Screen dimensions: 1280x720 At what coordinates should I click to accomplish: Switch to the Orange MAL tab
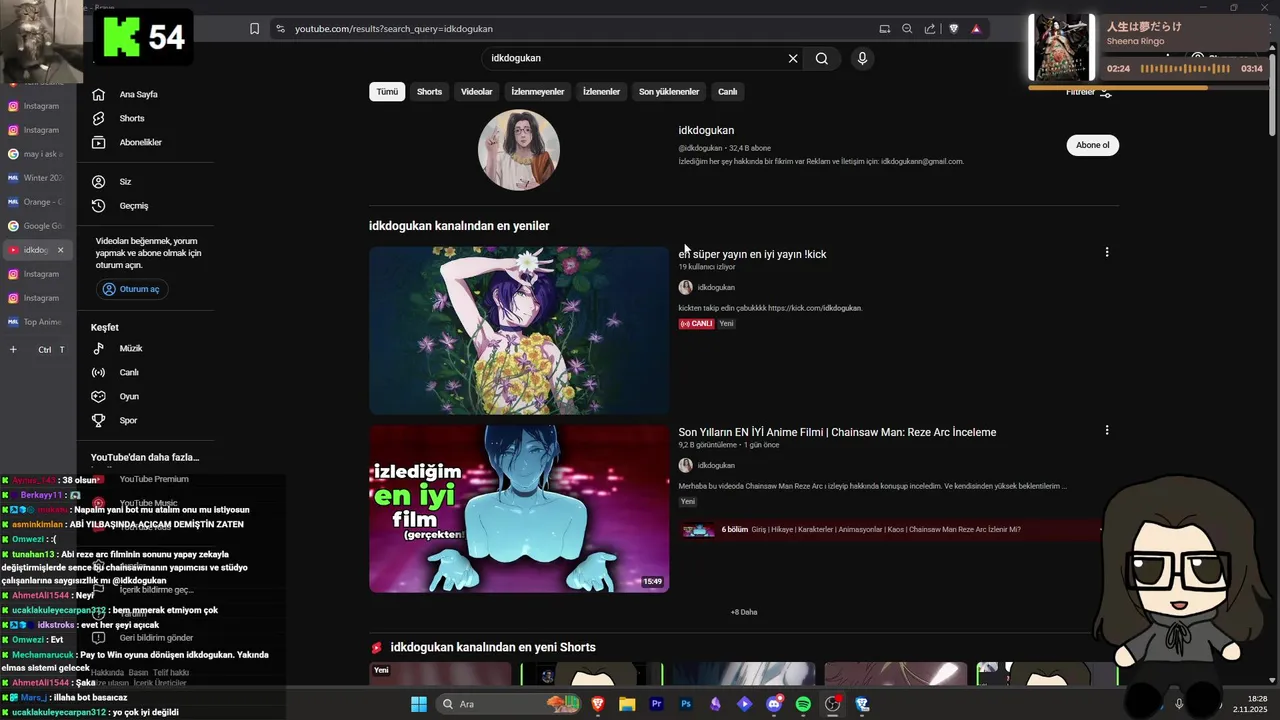36,202
